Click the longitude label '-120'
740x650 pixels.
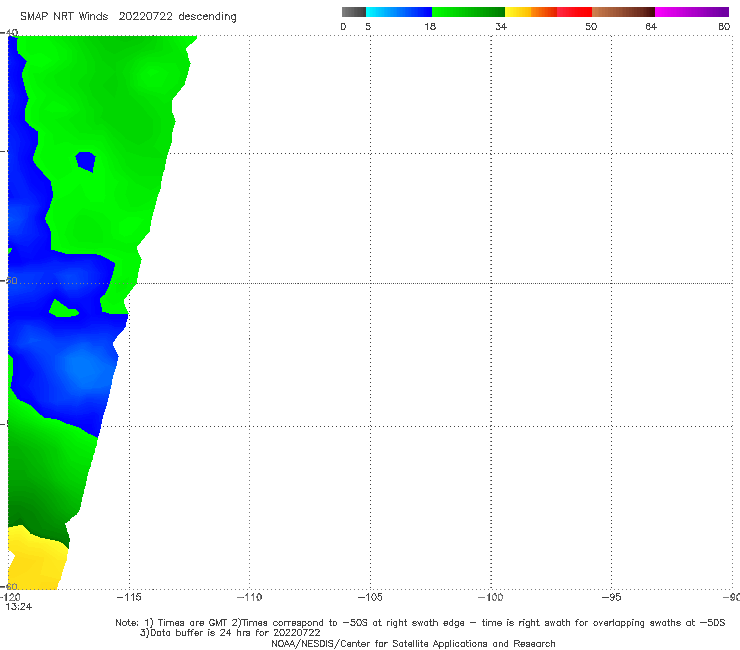(x=10, y=597)
